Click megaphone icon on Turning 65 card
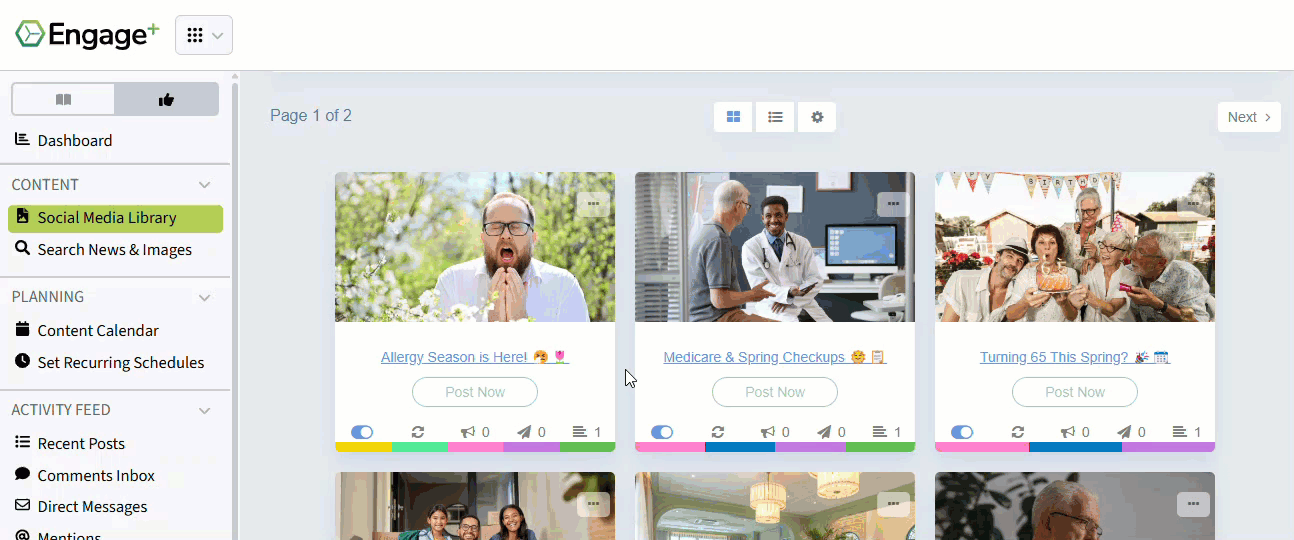 1068,432
